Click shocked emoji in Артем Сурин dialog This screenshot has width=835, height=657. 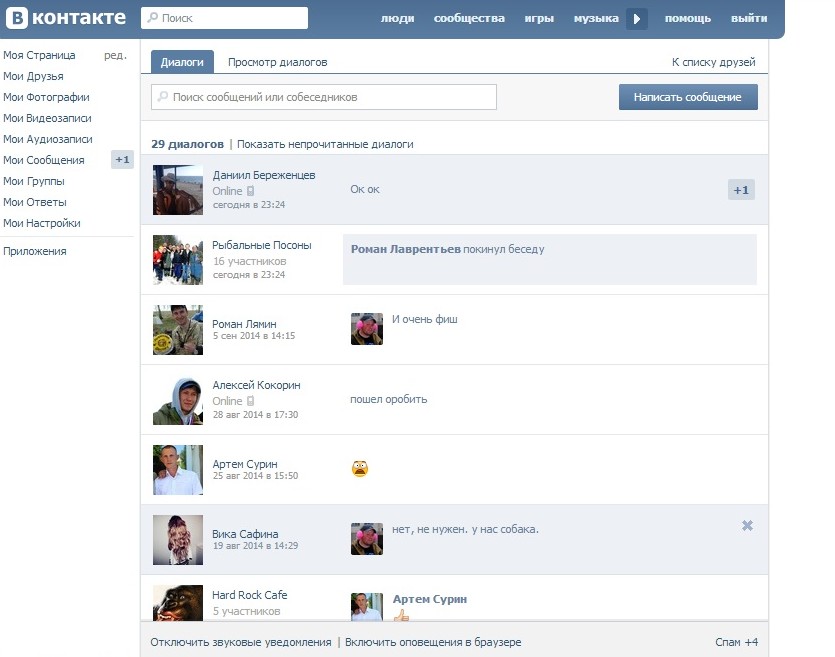[360, 469]
